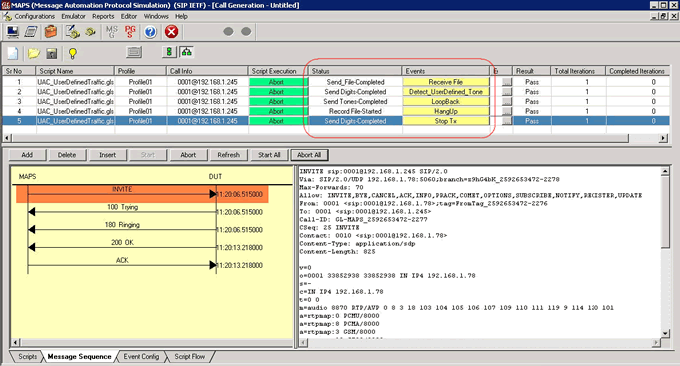Viewport: 680px width, 366px height.
Task: Open the Editor menu
Action: [x=129, y=16]
